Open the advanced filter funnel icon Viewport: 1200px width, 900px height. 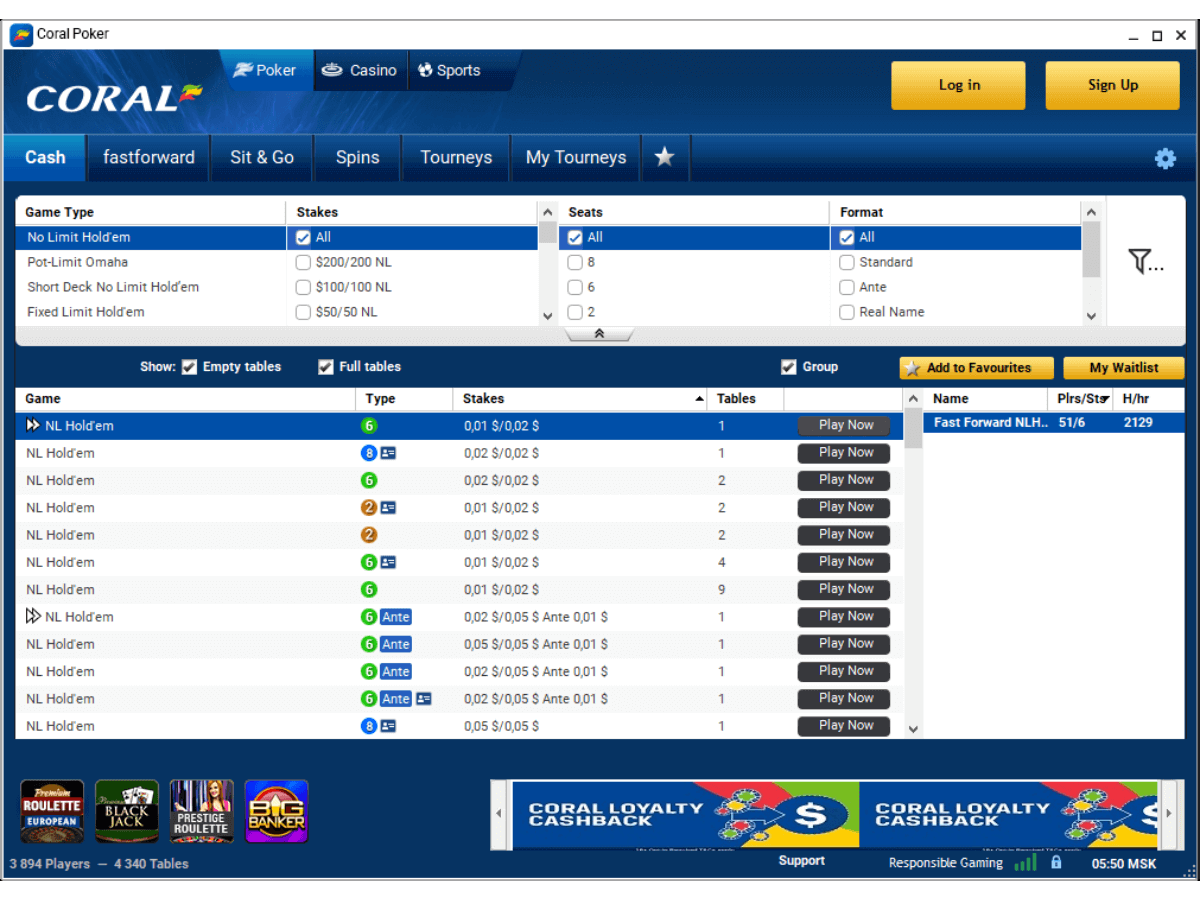1144,262
